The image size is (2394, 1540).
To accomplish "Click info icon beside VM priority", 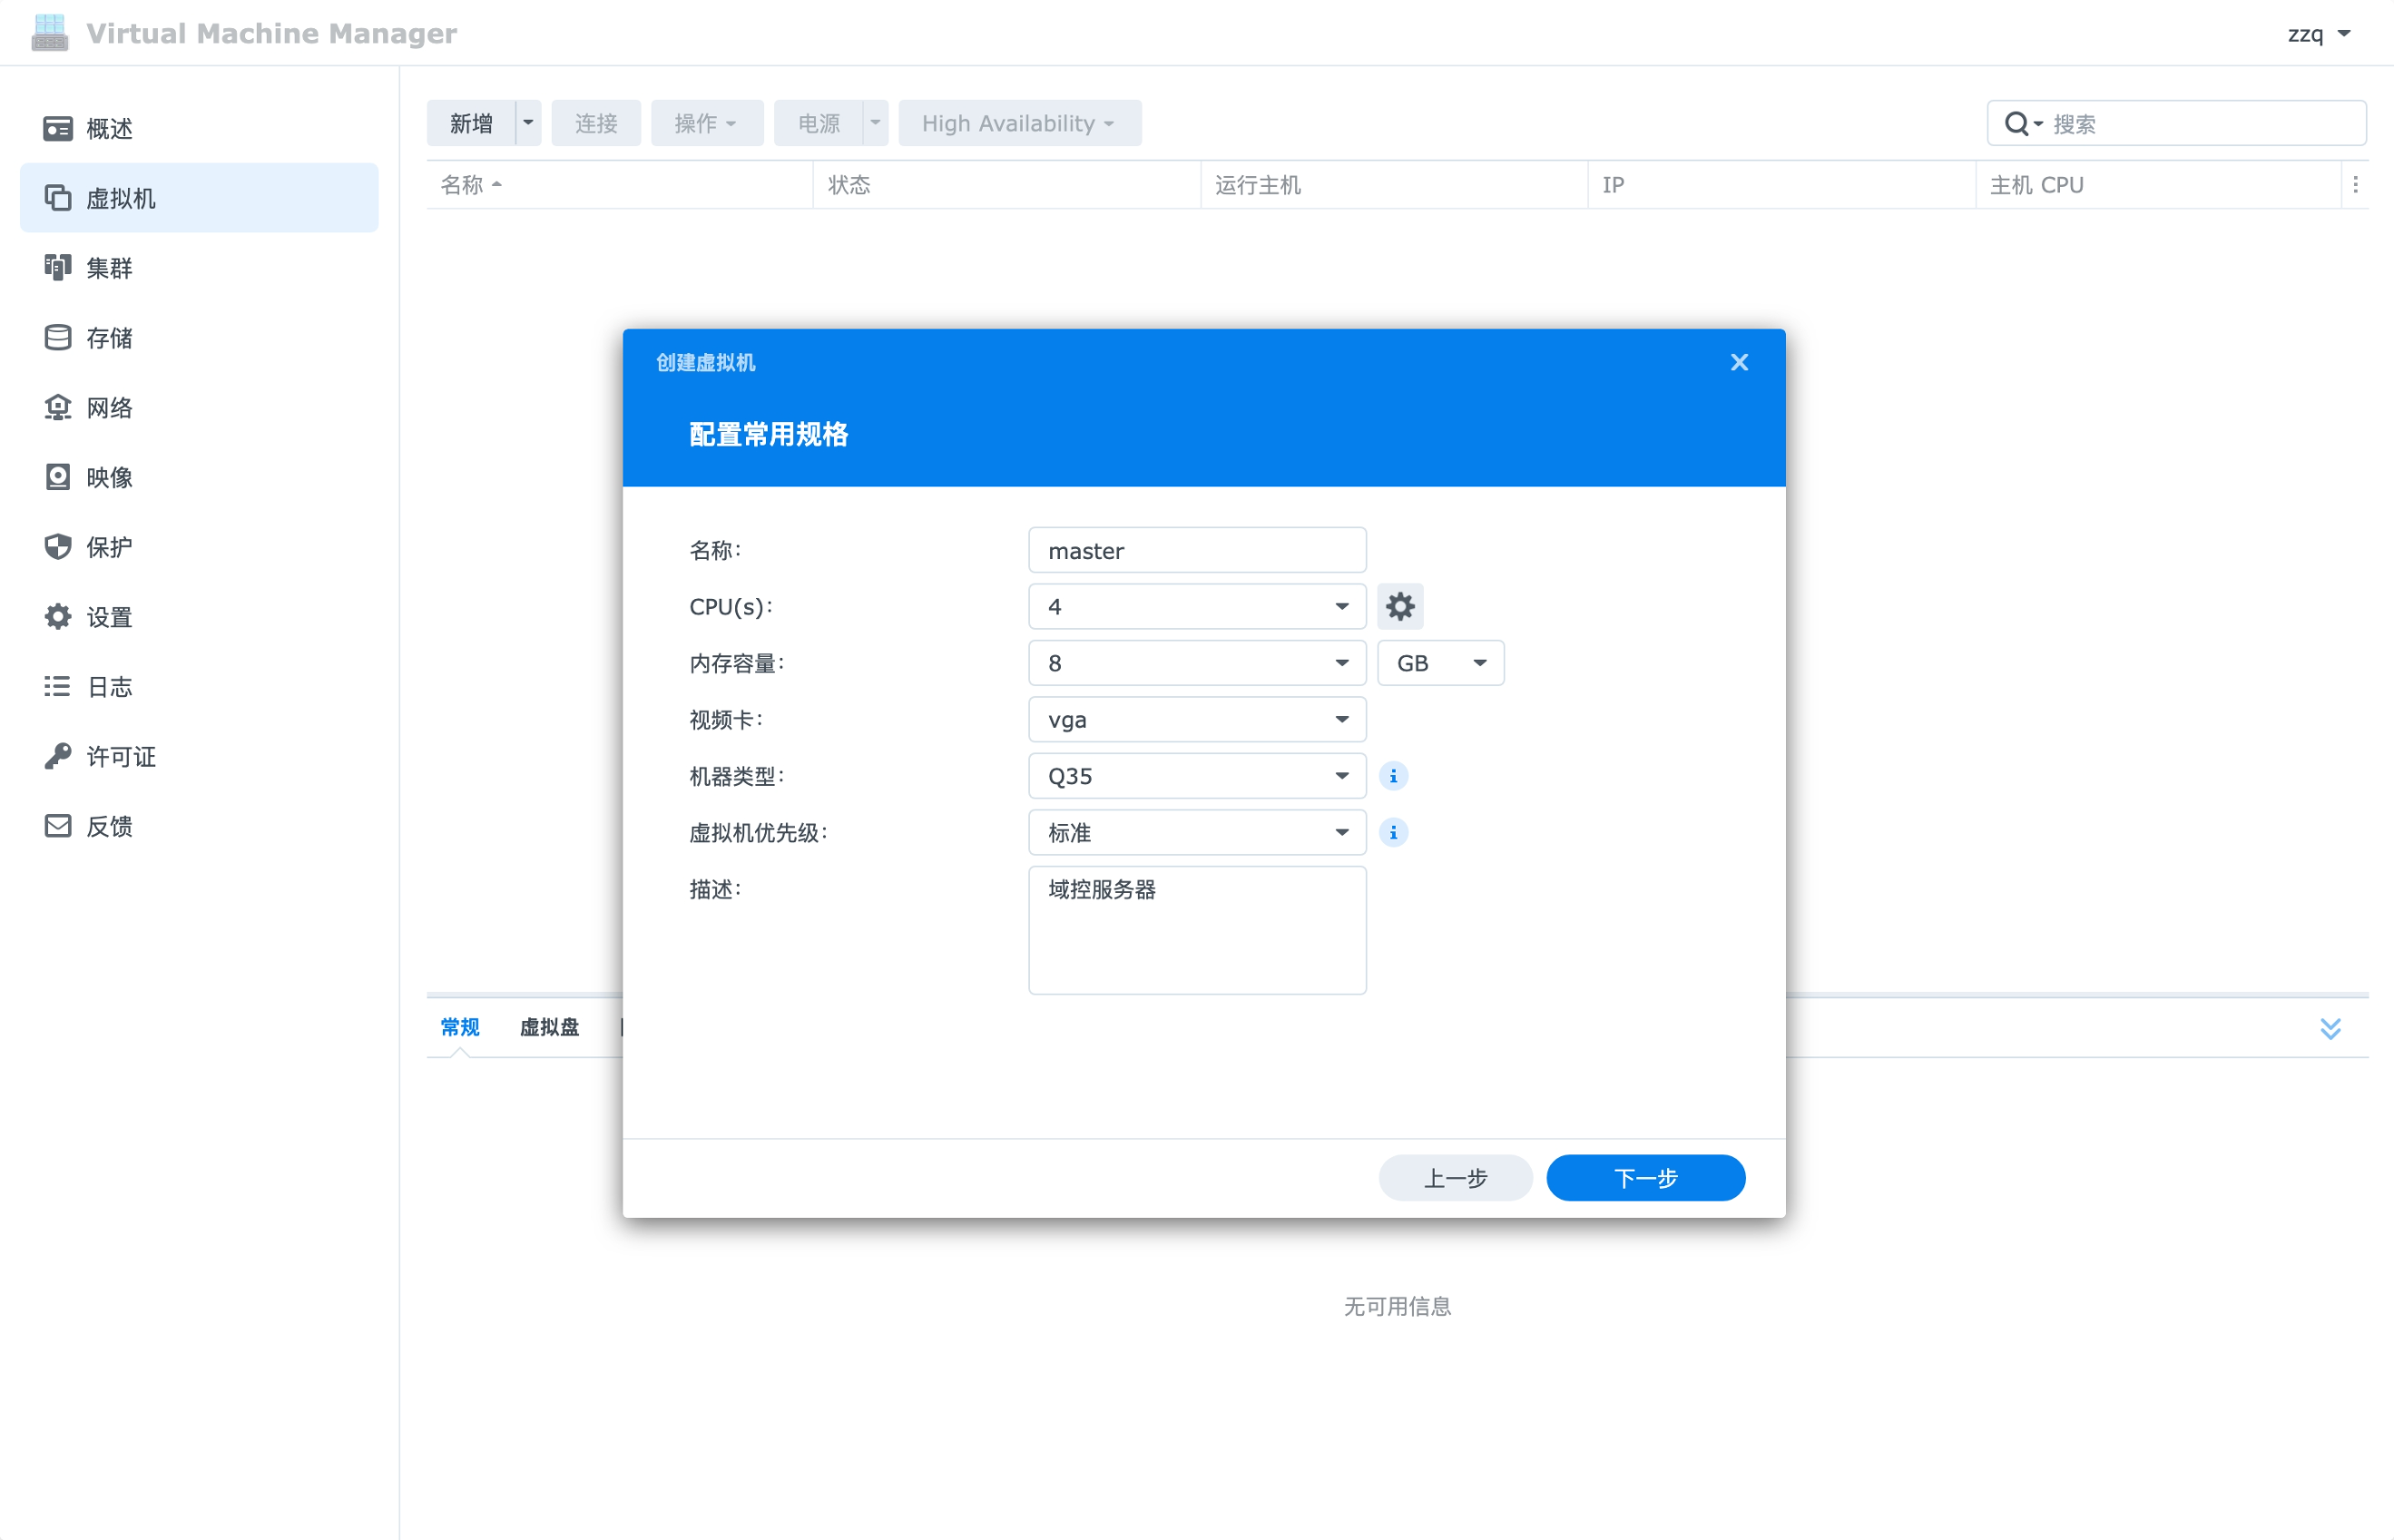I will point(1392,832).
